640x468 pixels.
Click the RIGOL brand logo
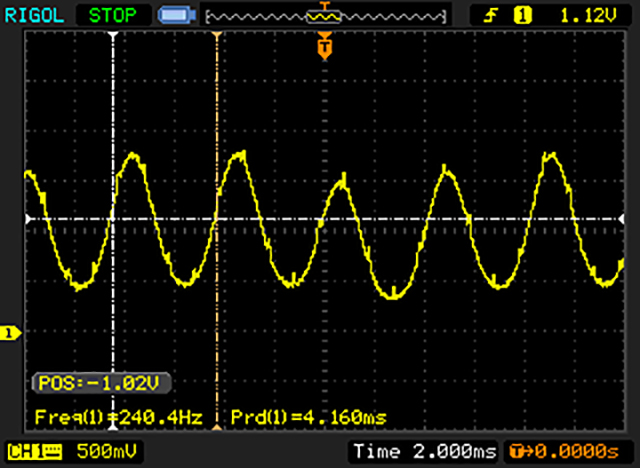click(34, 16)
